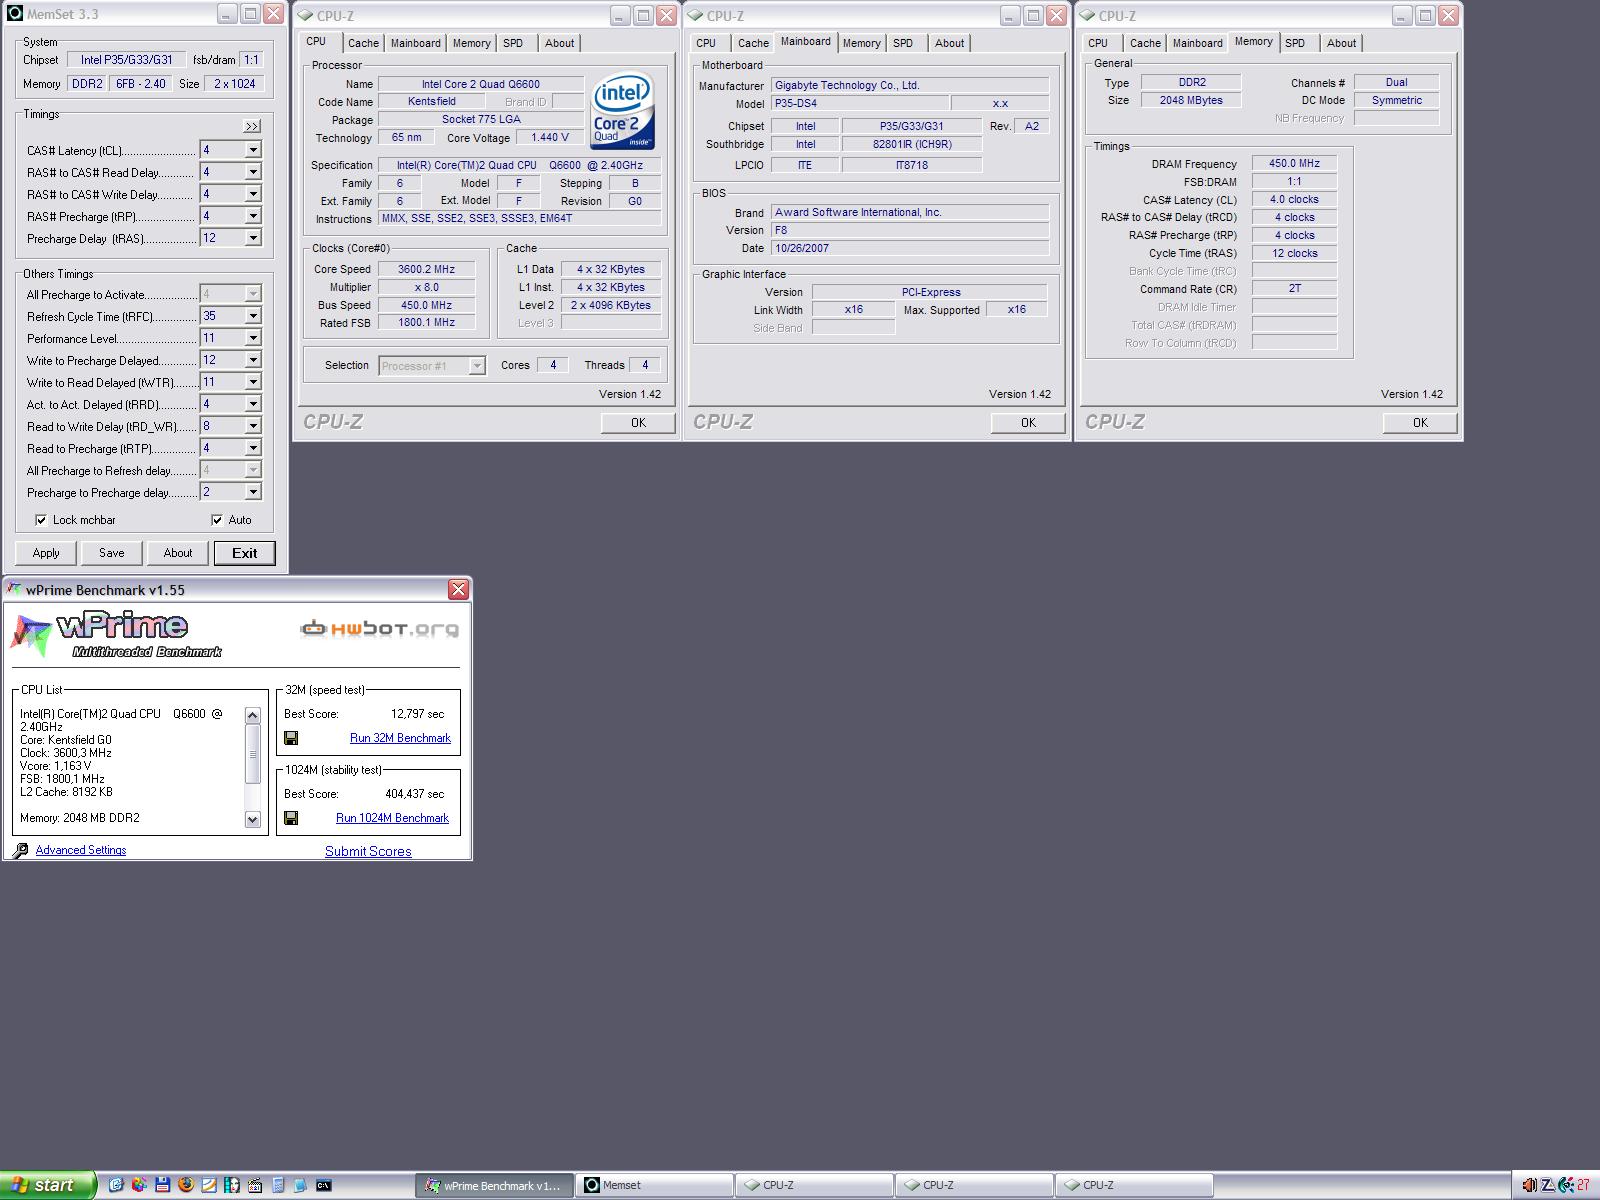
Task: Toggle the Auto checkbox in MemSet
Action: pyautogui.click(x=217, y=520)
